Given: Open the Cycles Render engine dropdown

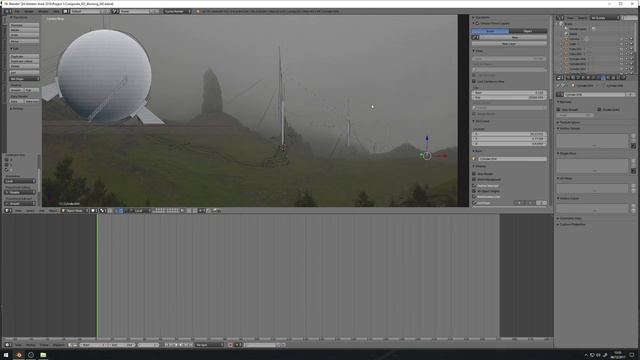Looking at the screenshot, I should [x=177, y=11].
